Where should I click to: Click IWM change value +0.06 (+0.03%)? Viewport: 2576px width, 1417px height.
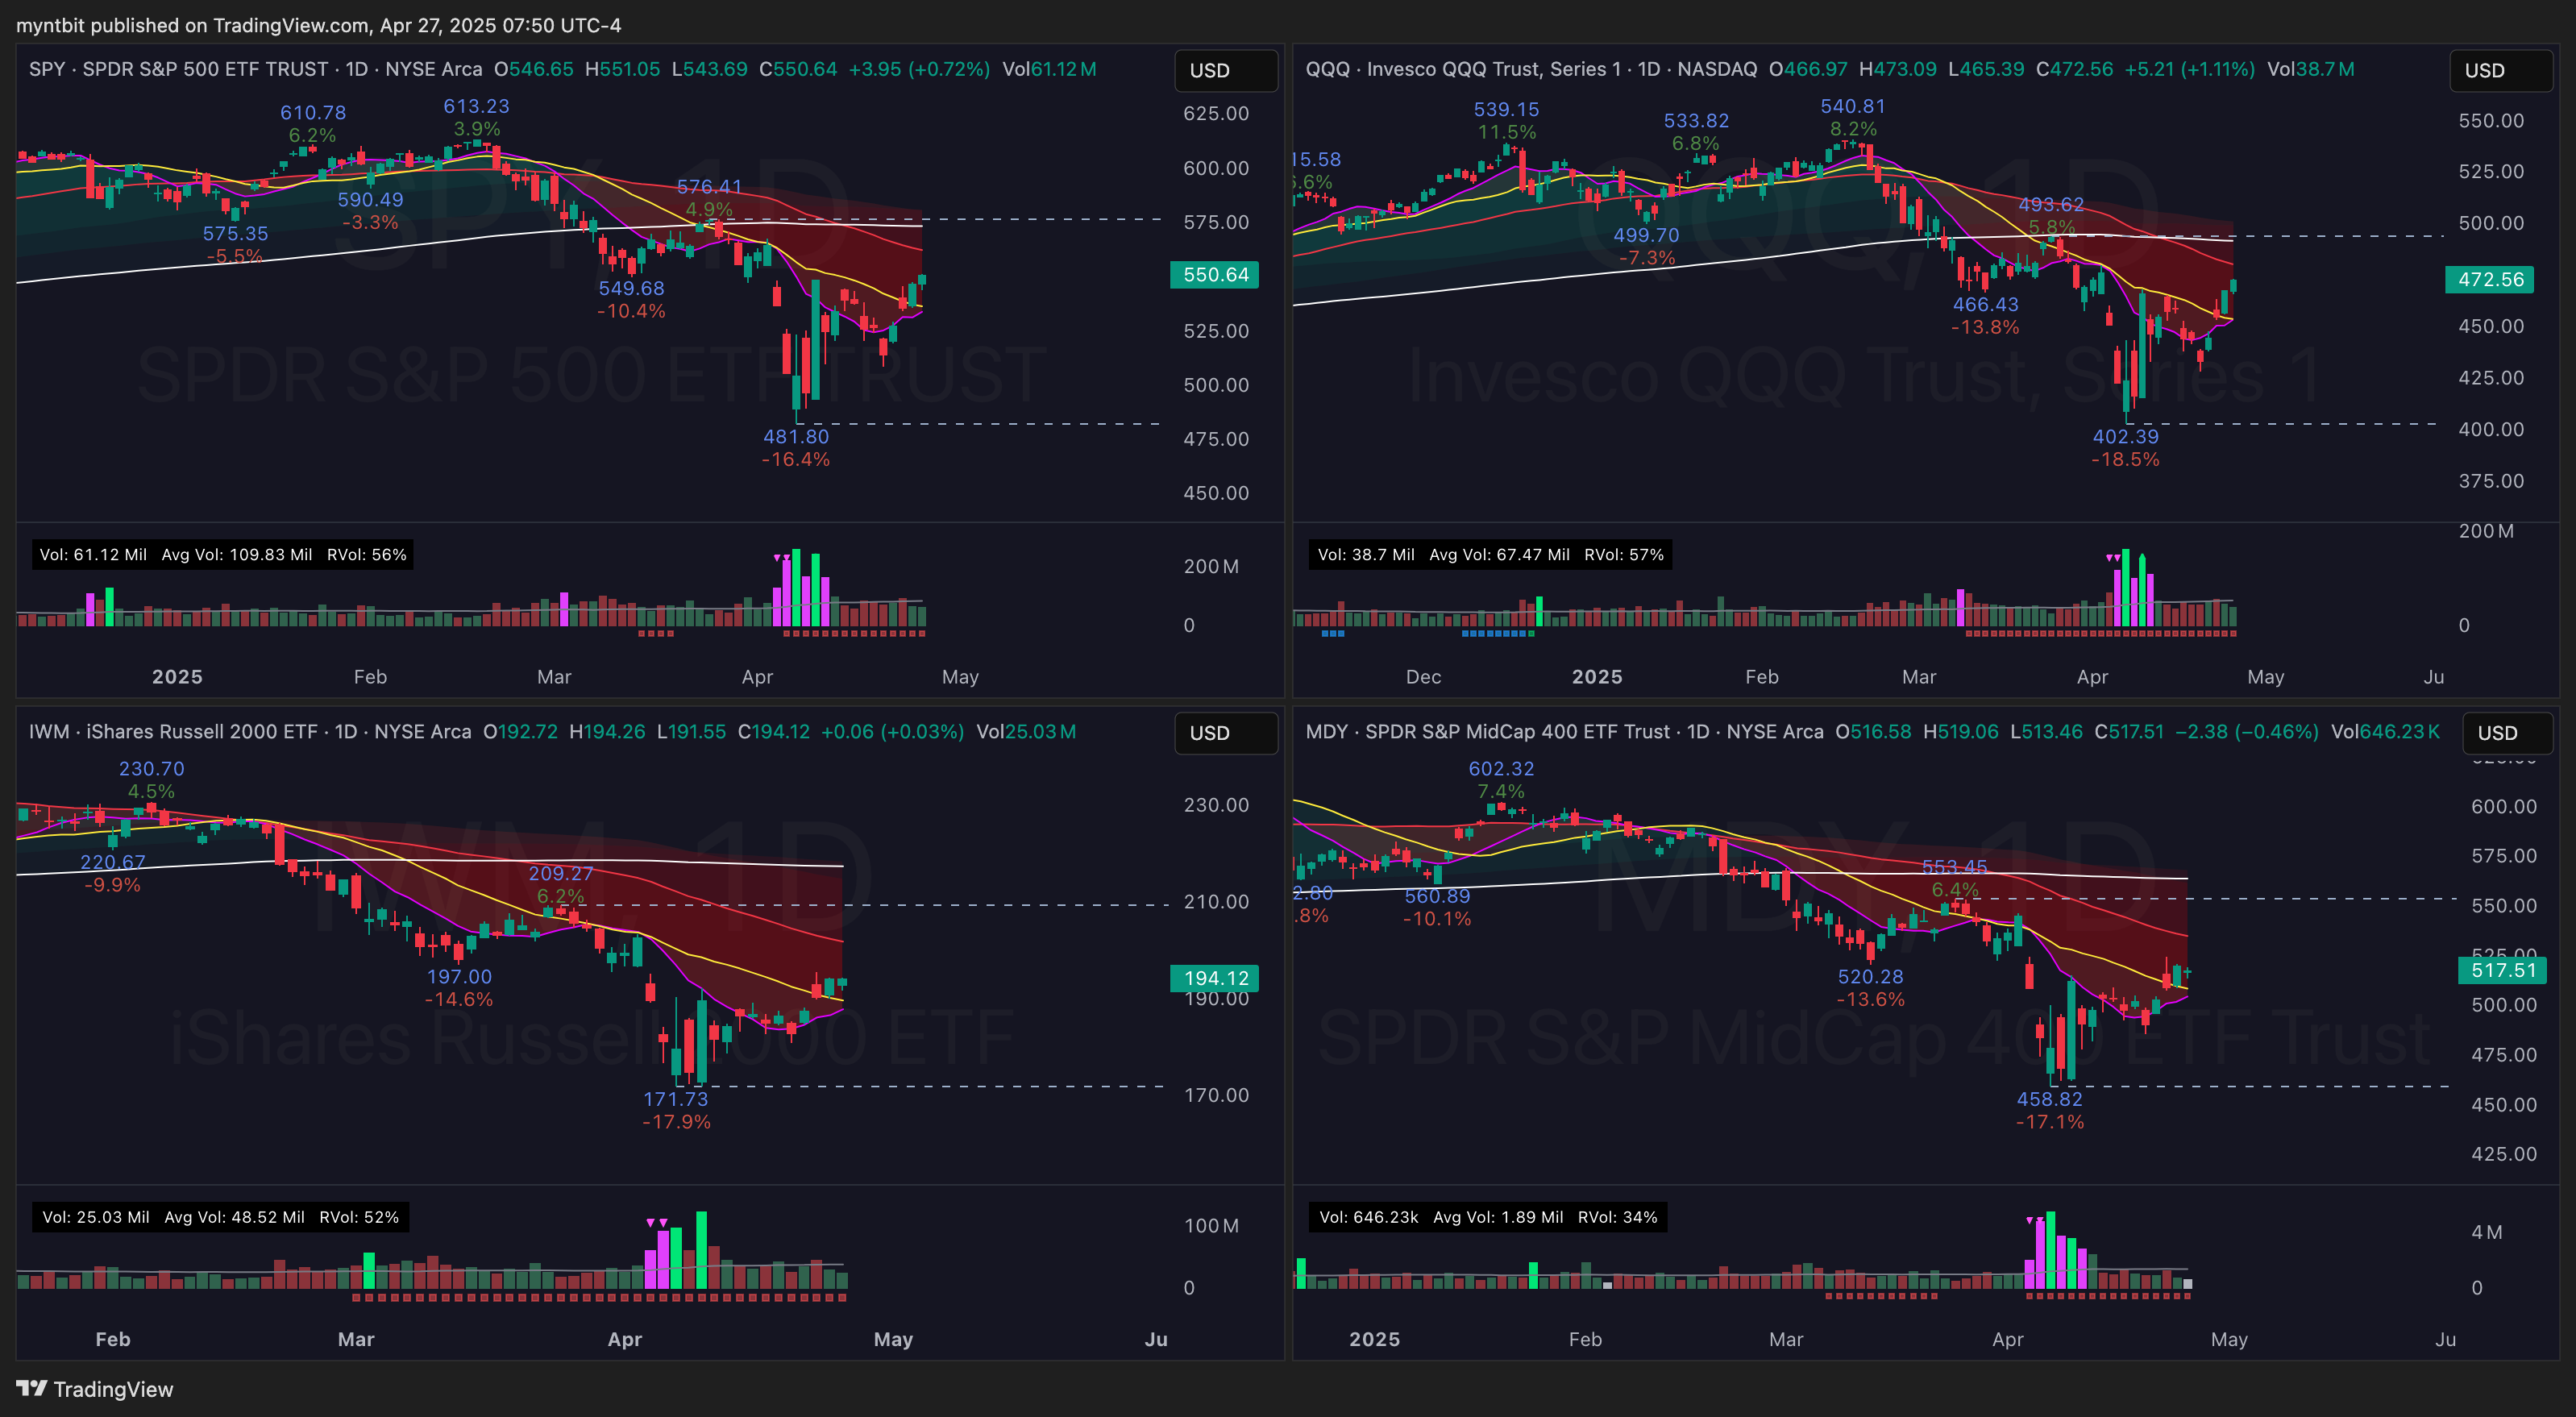click(892, 732)
